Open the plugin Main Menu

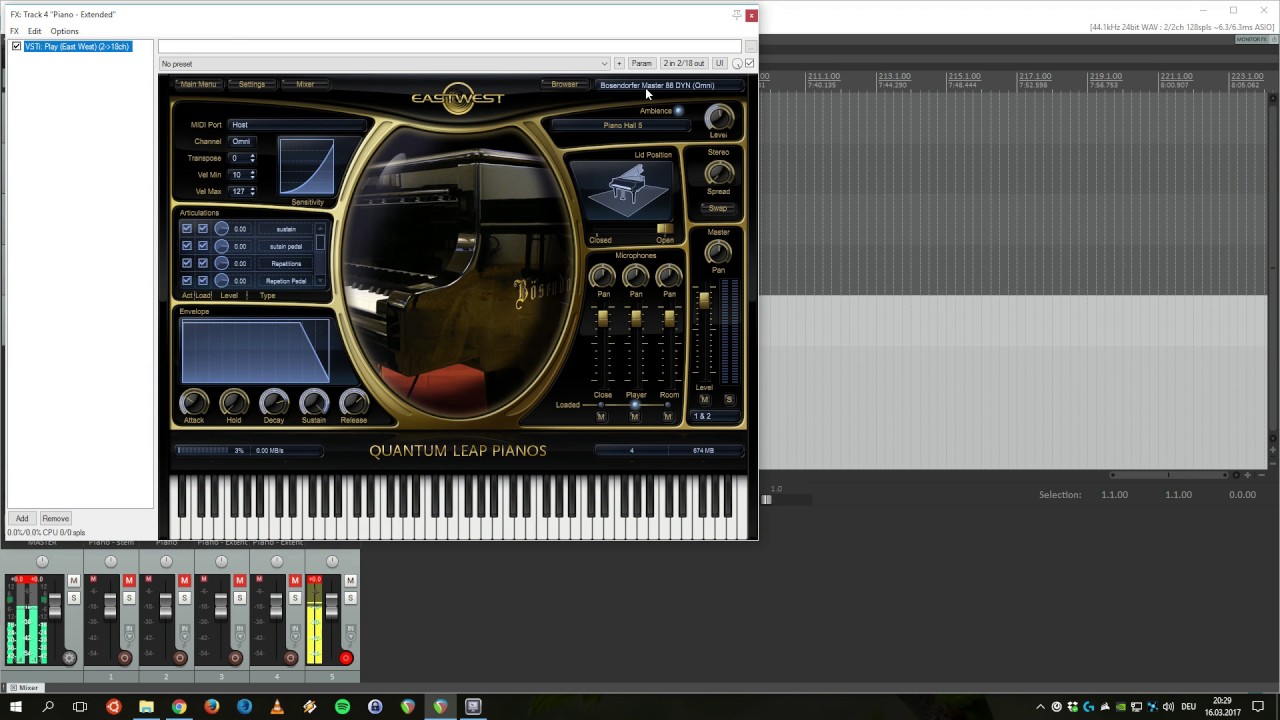(x=198, y=84)
